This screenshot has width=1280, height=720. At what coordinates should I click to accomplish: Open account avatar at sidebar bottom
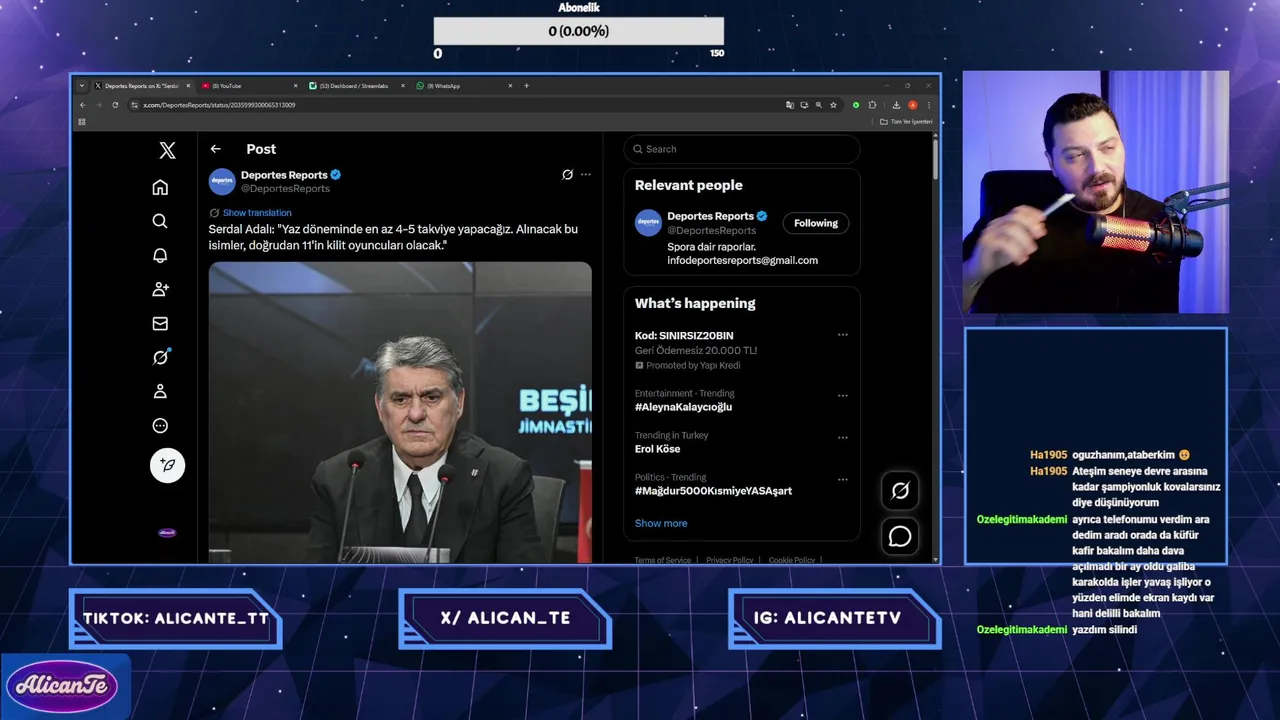(167, 533)
